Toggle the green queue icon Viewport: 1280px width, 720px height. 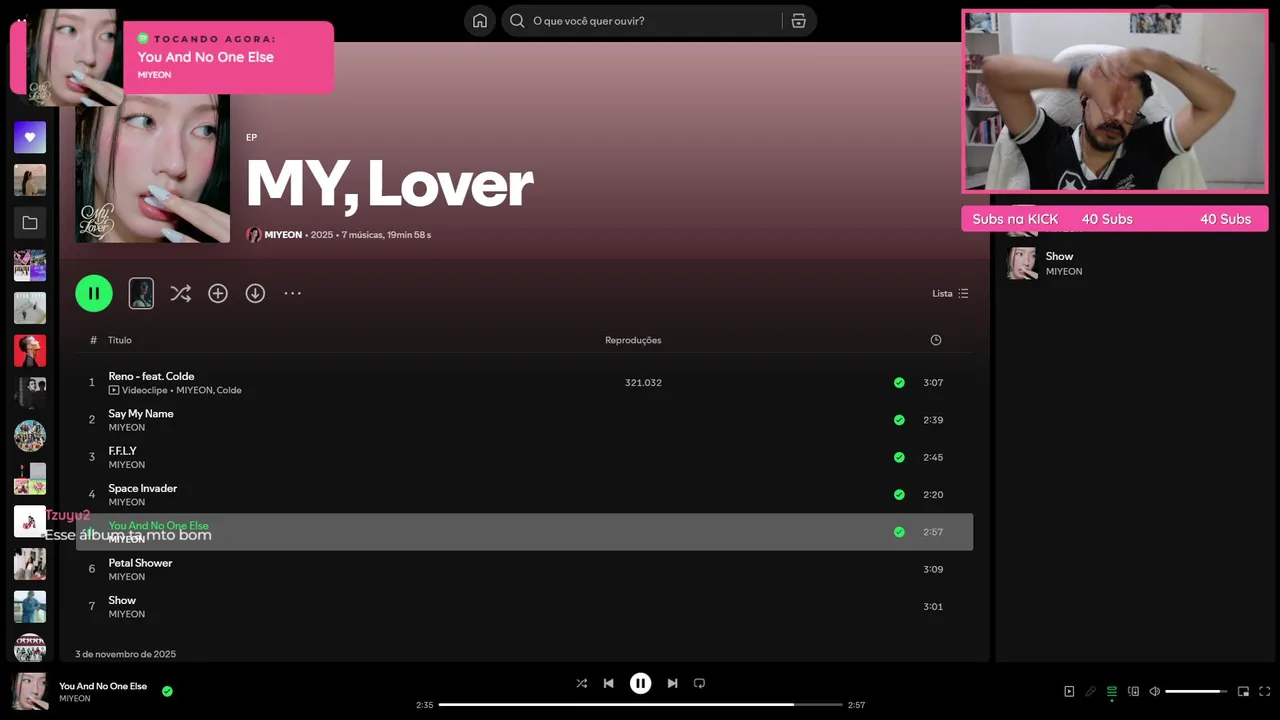pyautogui.click(x=1112, y=691)
